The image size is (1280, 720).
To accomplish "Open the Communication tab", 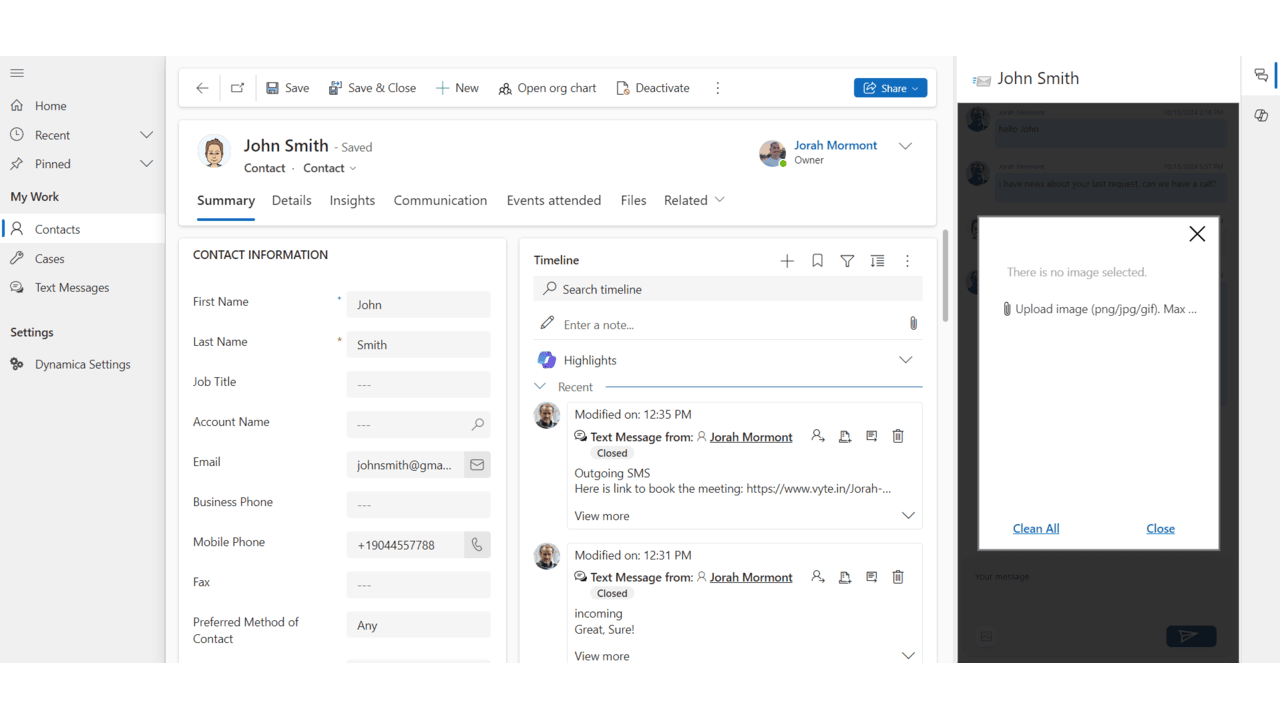I will pos(440,200).
